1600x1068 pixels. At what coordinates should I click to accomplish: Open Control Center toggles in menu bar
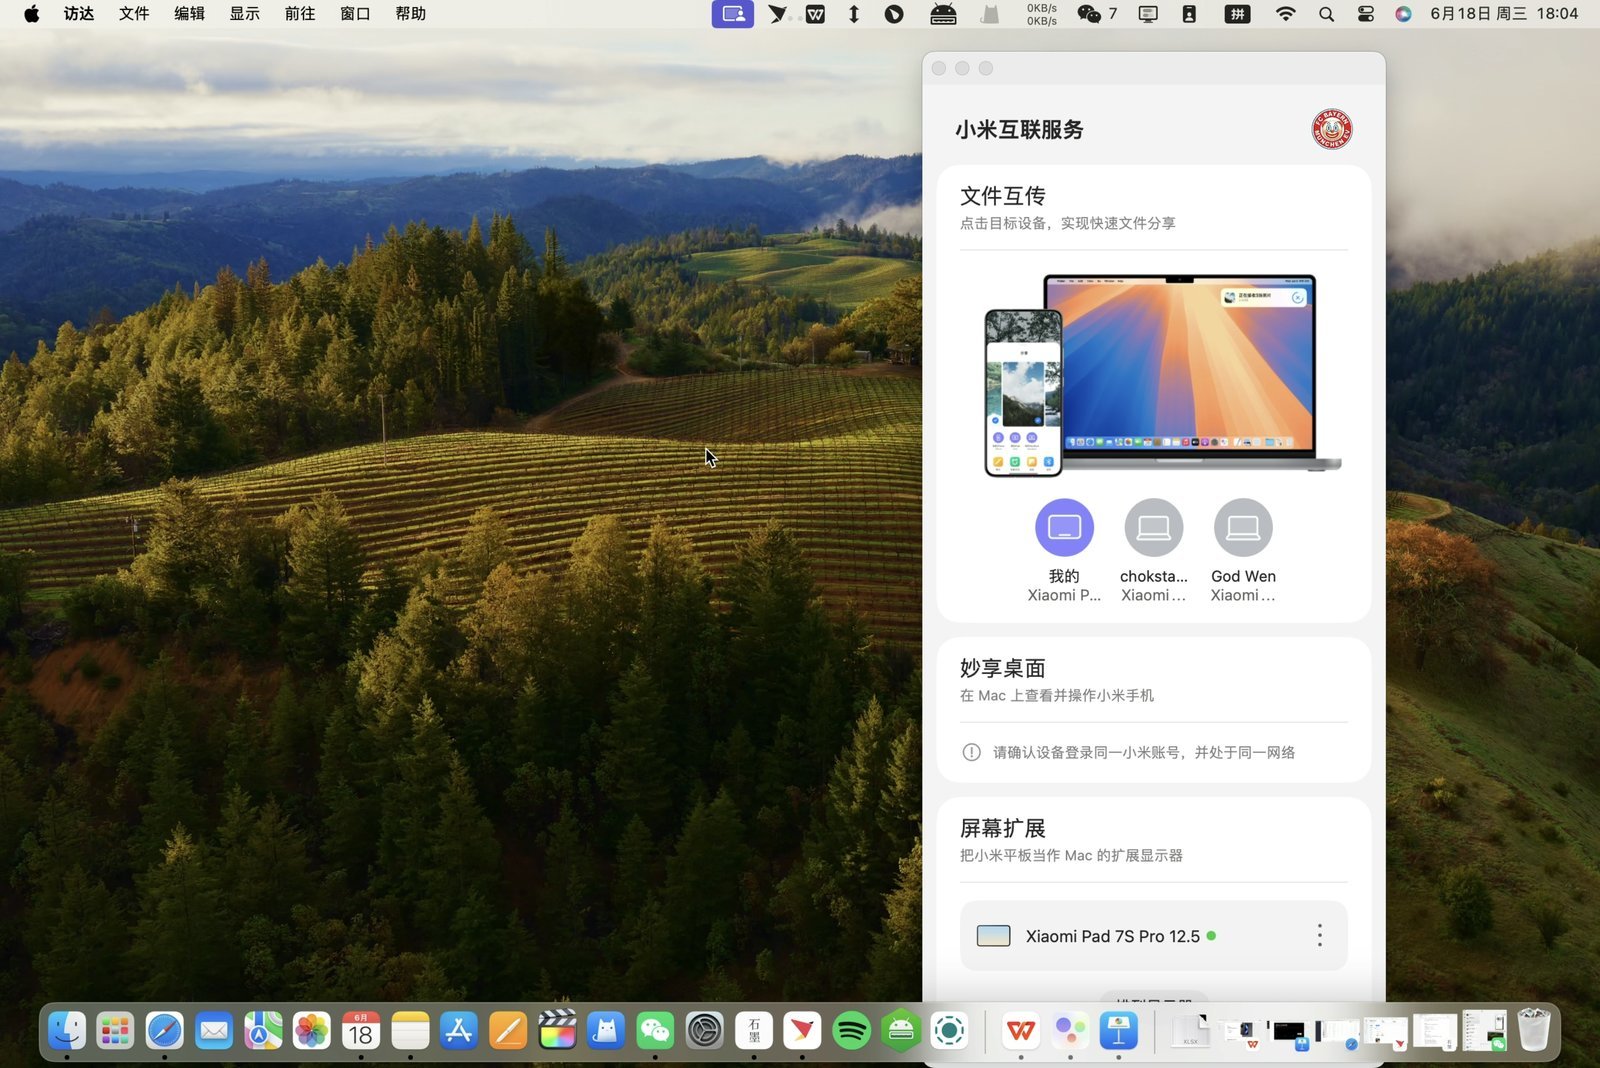[1366, 14]
